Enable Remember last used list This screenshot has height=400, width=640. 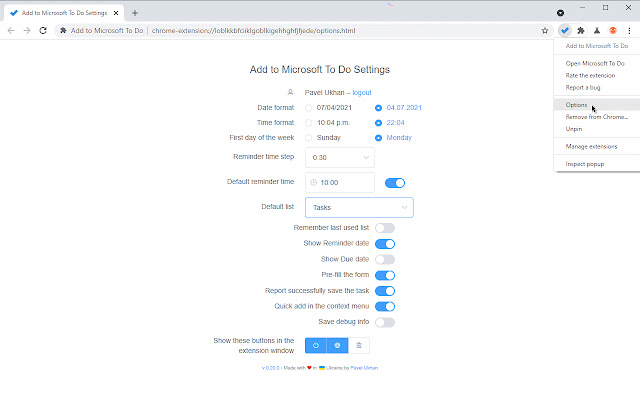tap(385, 228)
